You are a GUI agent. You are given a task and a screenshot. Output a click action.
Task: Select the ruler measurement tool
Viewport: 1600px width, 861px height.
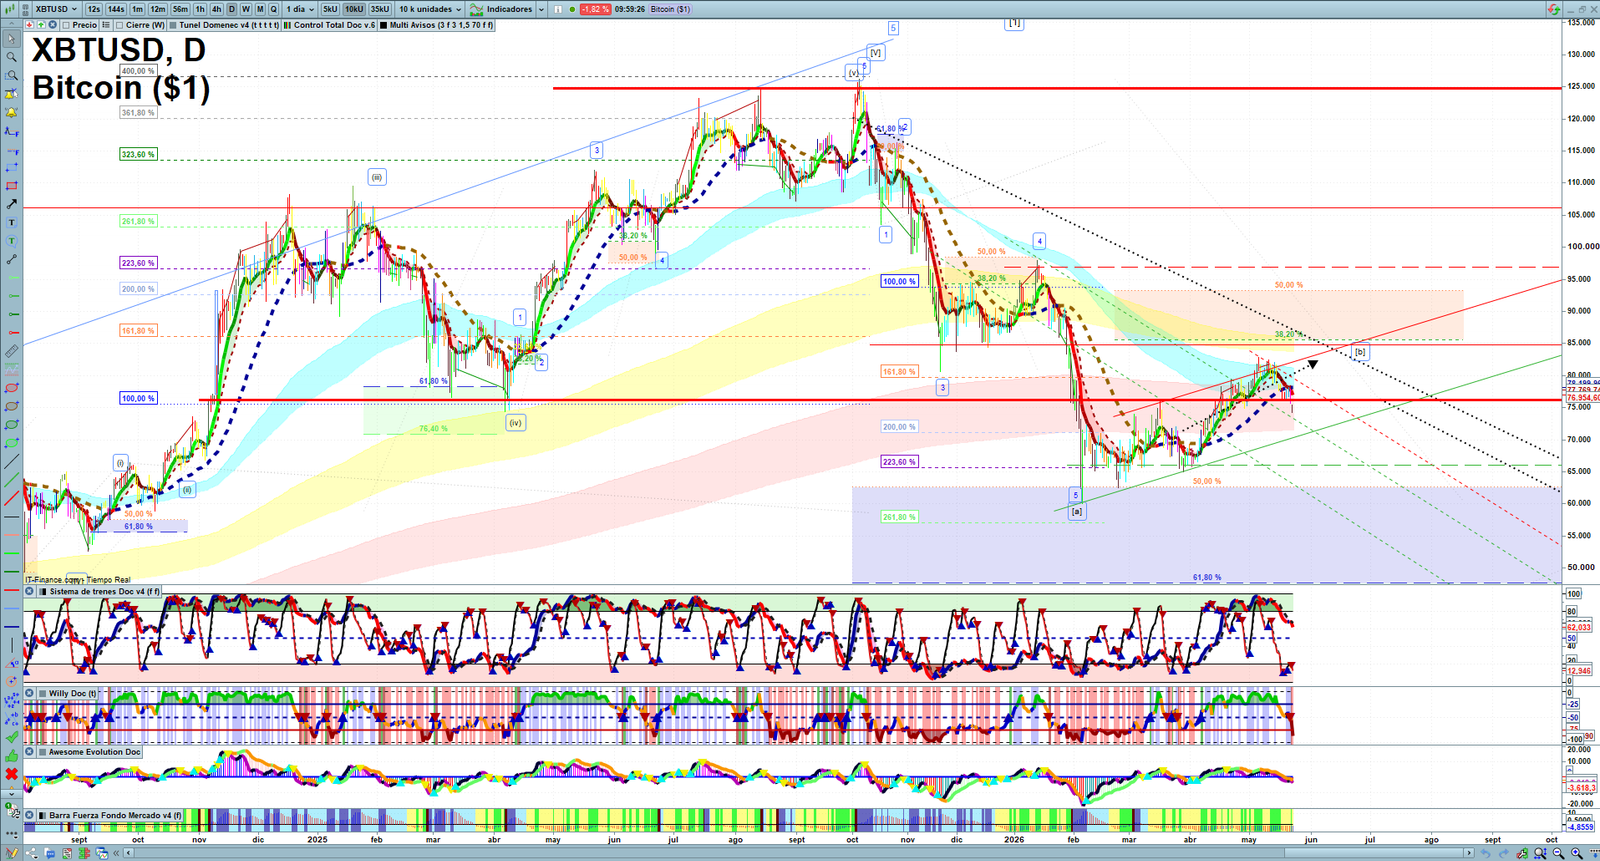[x=12, y=351]
